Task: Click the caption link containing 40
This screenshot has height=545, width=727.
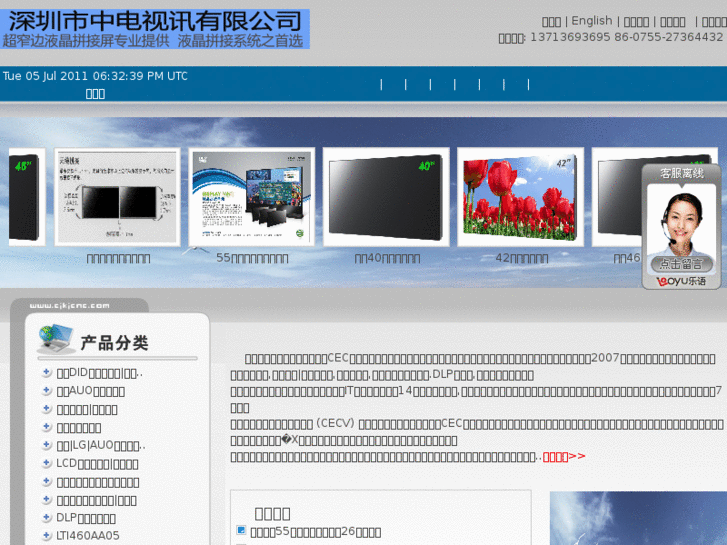Action: (x=387, y=258)
